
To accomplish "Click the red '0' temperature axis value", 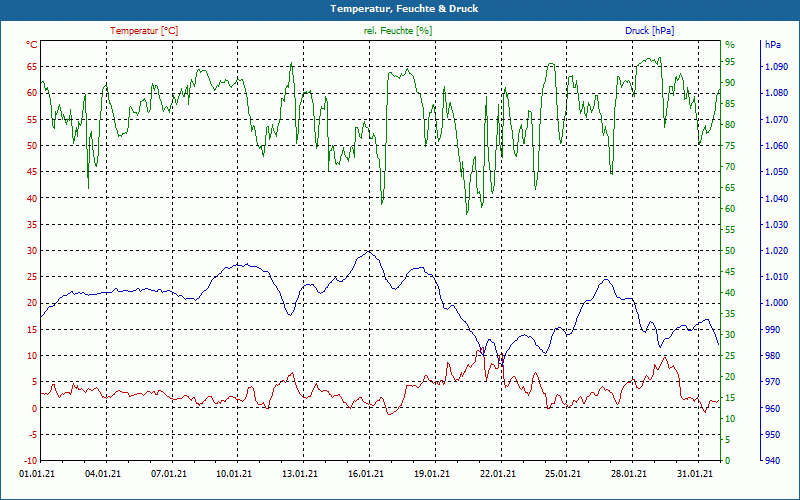I will (35, 408).
